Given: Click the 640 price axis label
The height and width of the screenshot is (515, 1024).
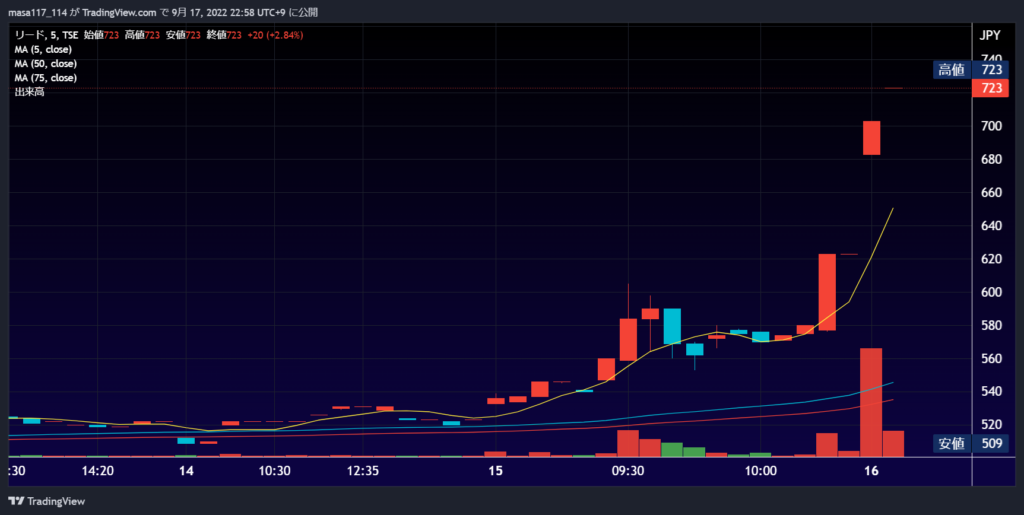Looking at the screenshot, I should pyautogui.click(x=991, y=226).
